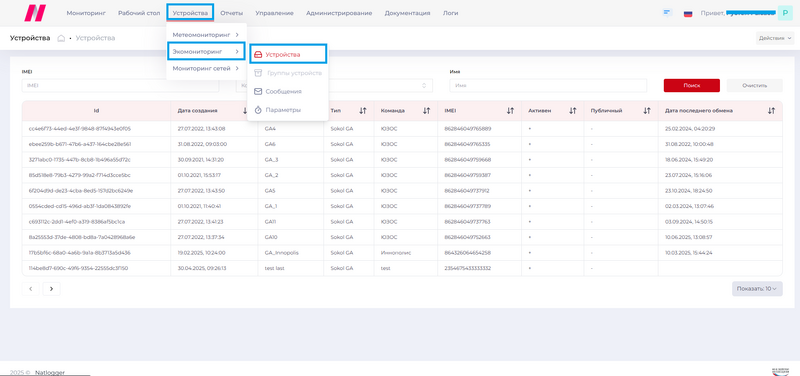Click the Id column header
This screenshot has height=376, width=800.
(96, 111)
